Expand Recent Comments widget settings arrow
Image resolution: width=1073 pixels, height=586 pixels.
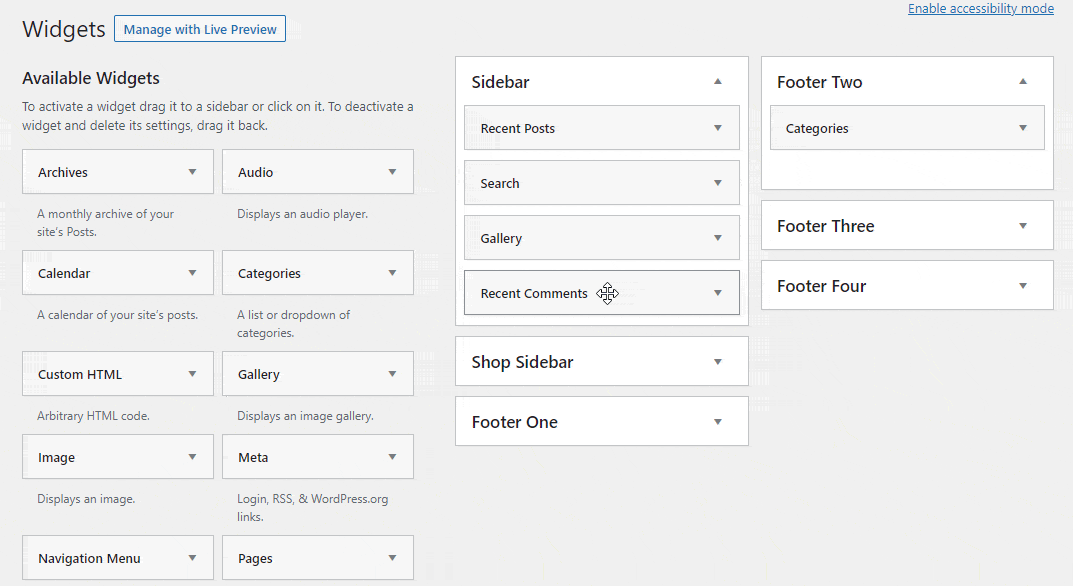(718, 293)
